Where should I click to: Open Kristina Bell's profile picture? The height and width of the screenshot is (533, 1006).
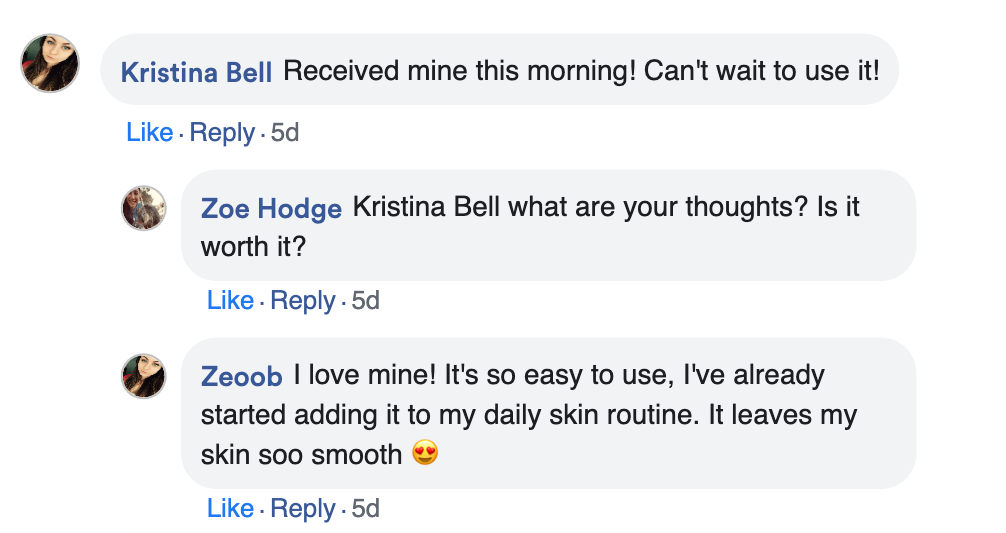pyautogui.click(x=50, y=63)
